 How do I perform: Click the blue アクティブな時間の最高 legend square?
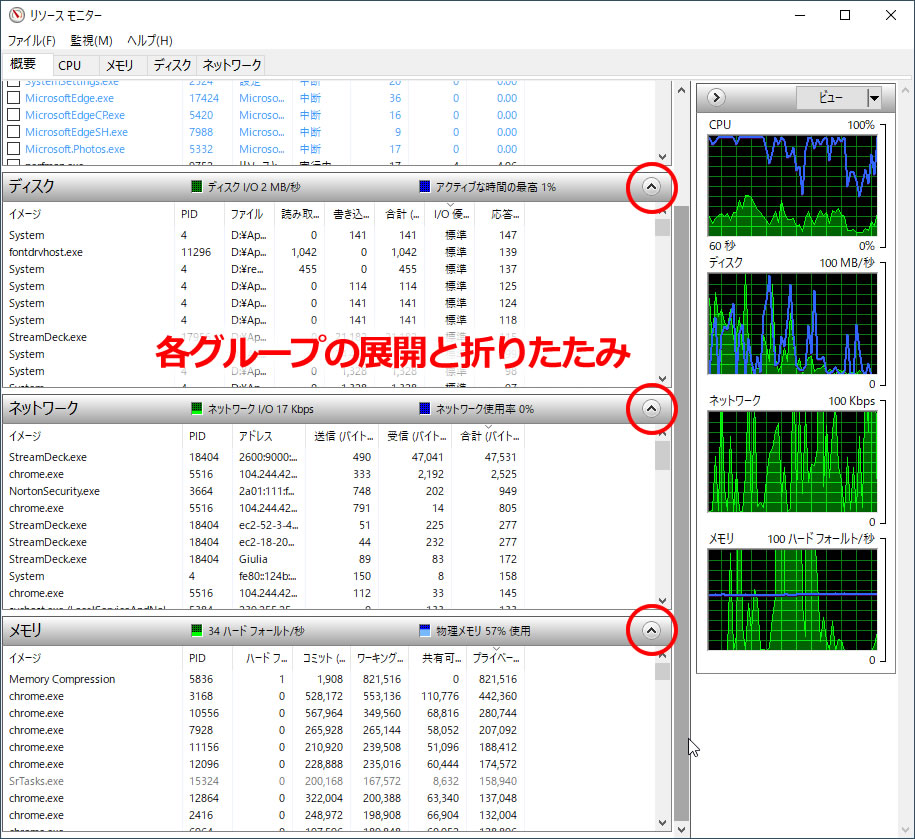click(x=425, y=187)
